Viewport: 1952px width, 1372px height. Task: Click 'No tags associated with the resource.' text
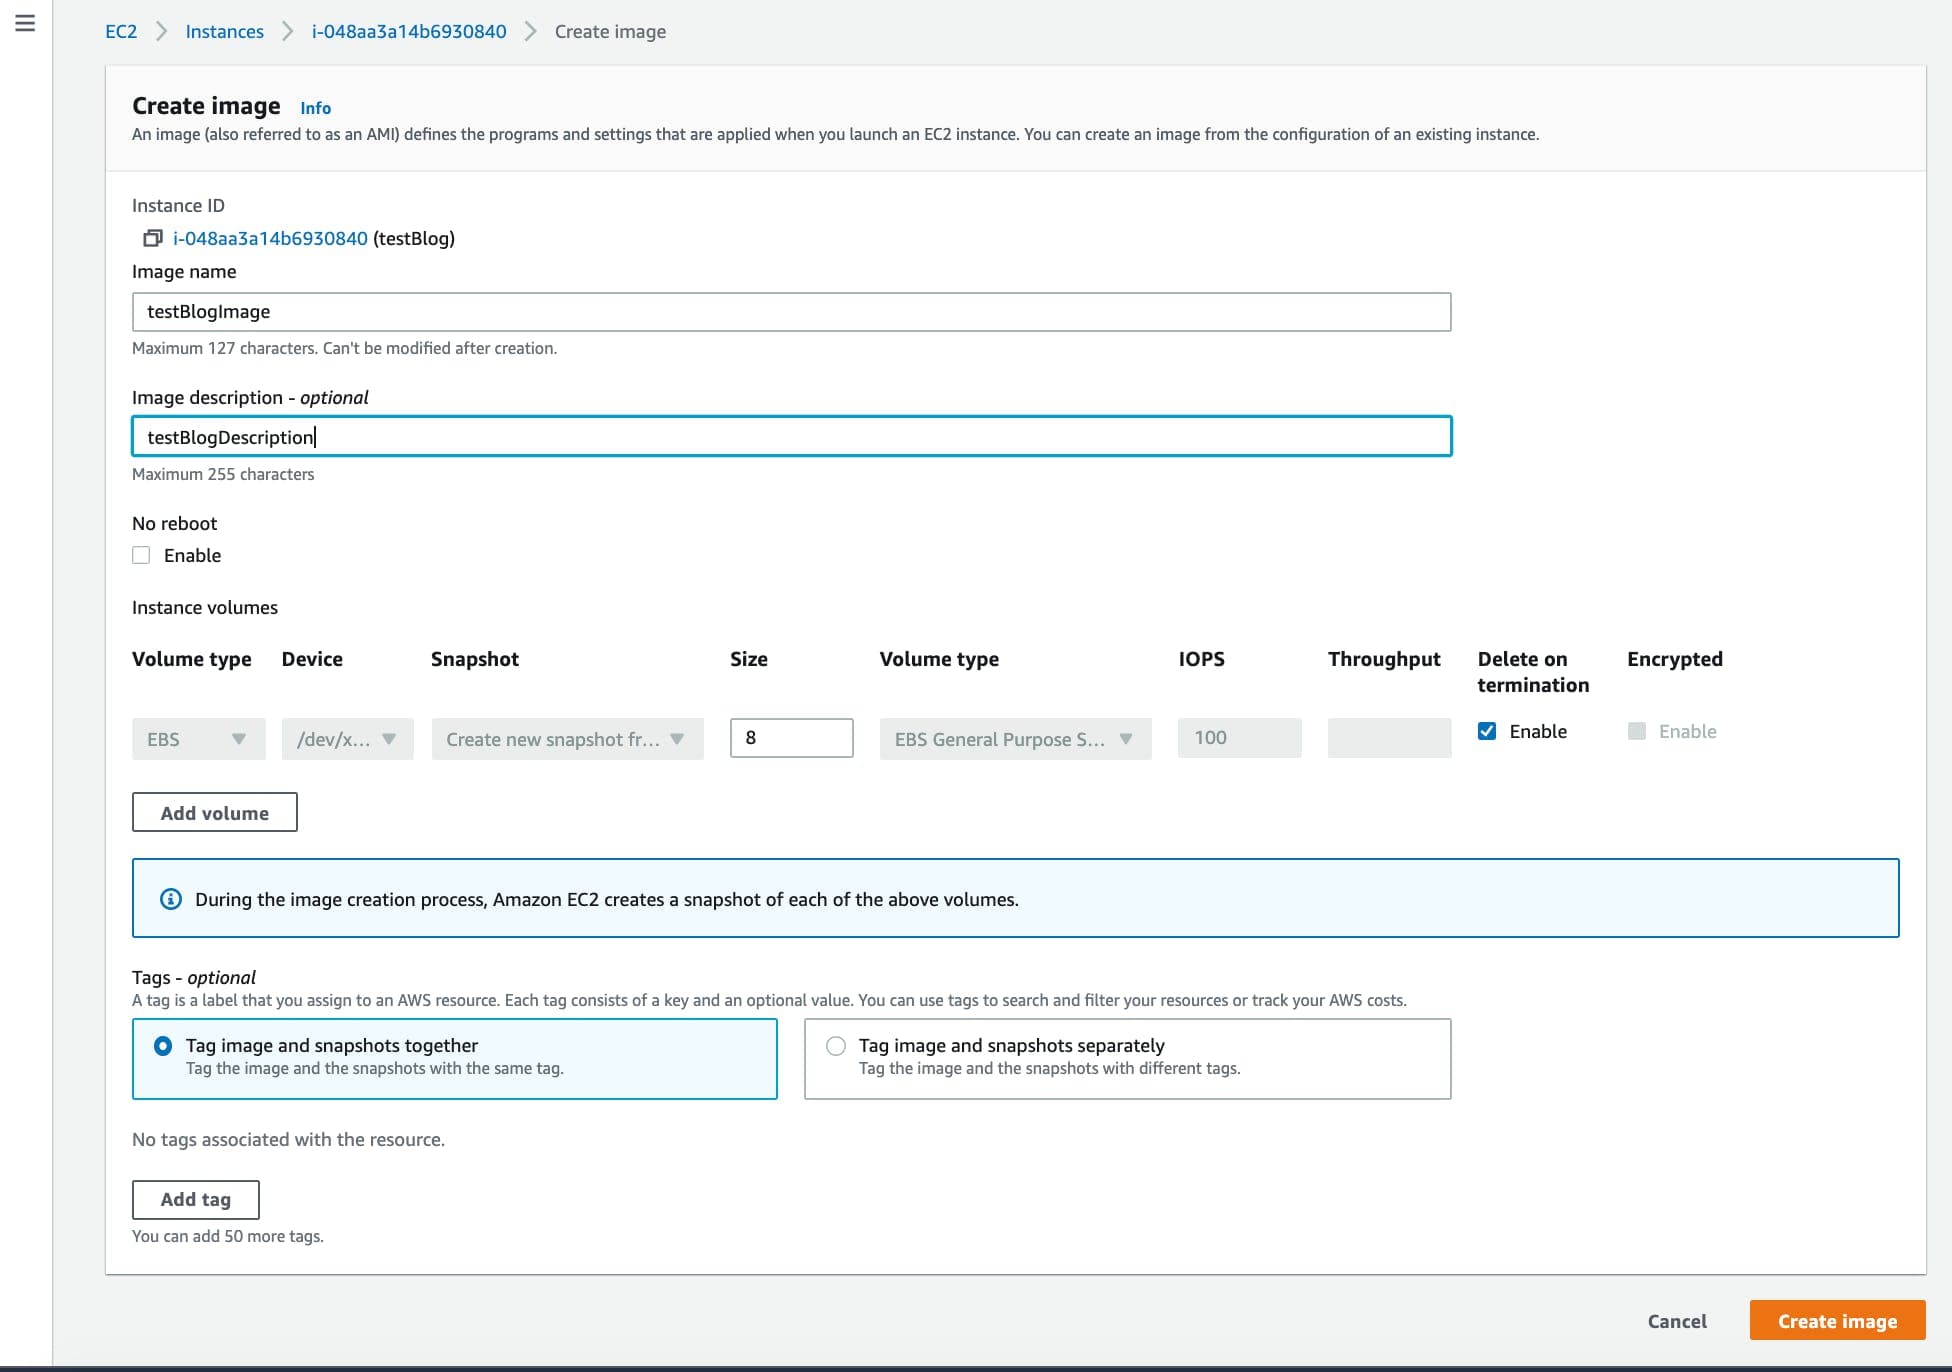click(288, 1139)
